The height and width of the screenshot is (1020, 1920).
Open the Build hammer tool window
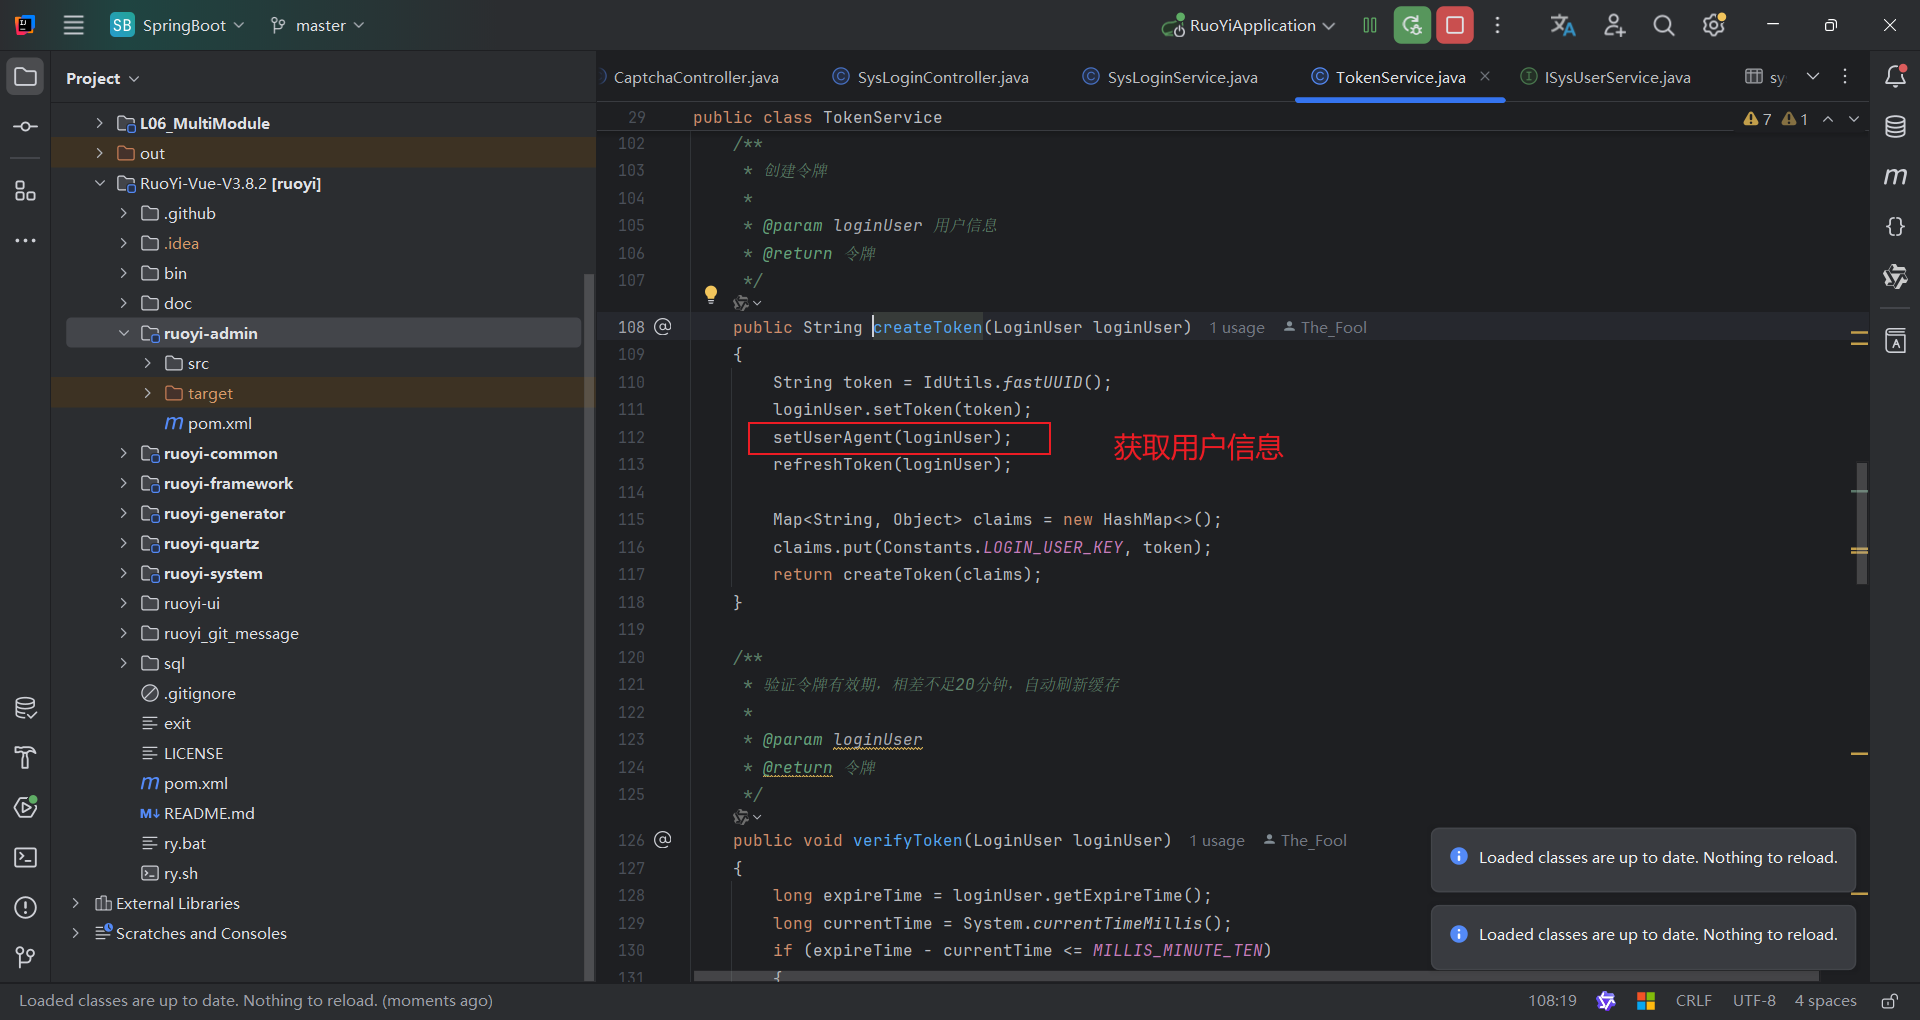(x=26, y=757)
